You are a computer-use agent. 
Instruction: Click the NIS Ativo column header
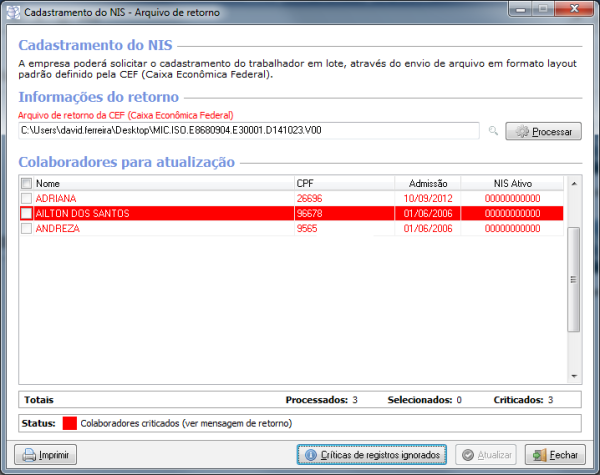click(512, 184)
